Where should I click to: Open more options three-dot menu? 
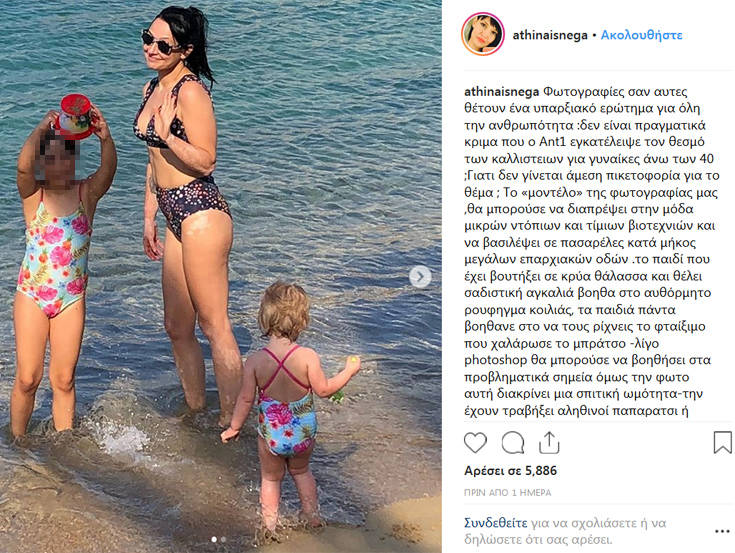coord(722,531)
